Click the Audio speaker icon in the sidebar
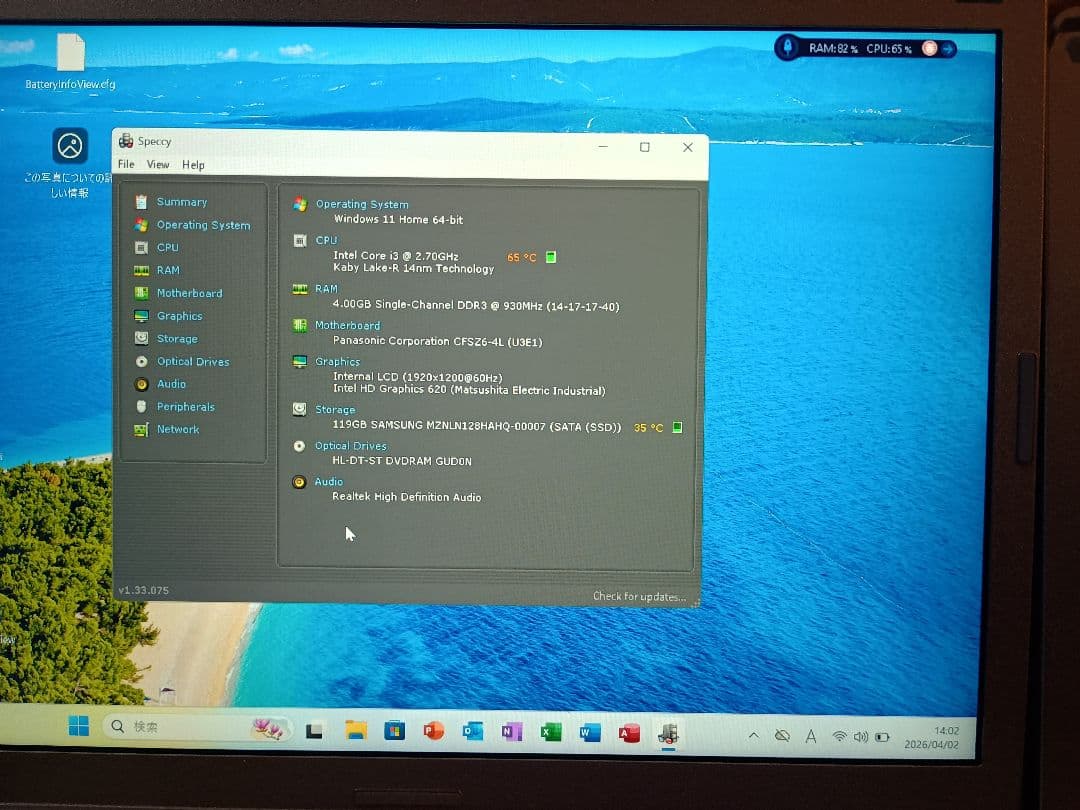The width and height of the screenshot is (1080, 810). pos(142,384)
